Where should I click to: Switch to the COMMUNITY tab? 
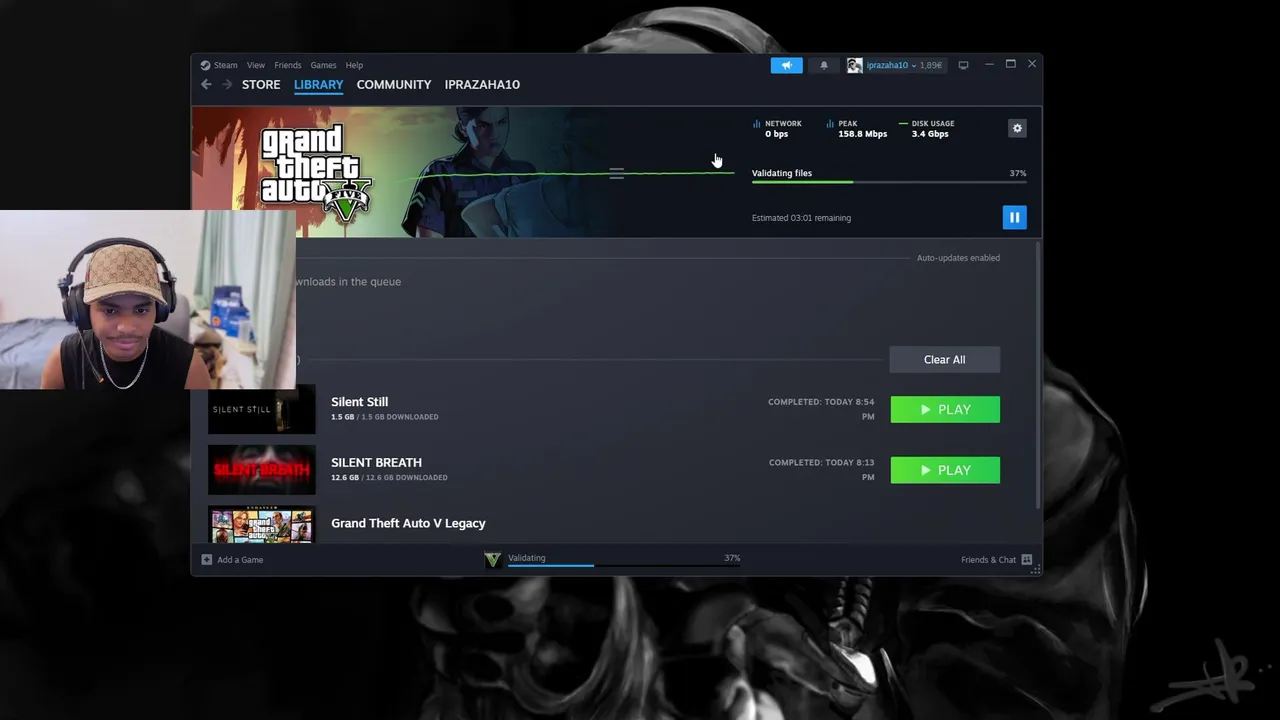point(394,85)
